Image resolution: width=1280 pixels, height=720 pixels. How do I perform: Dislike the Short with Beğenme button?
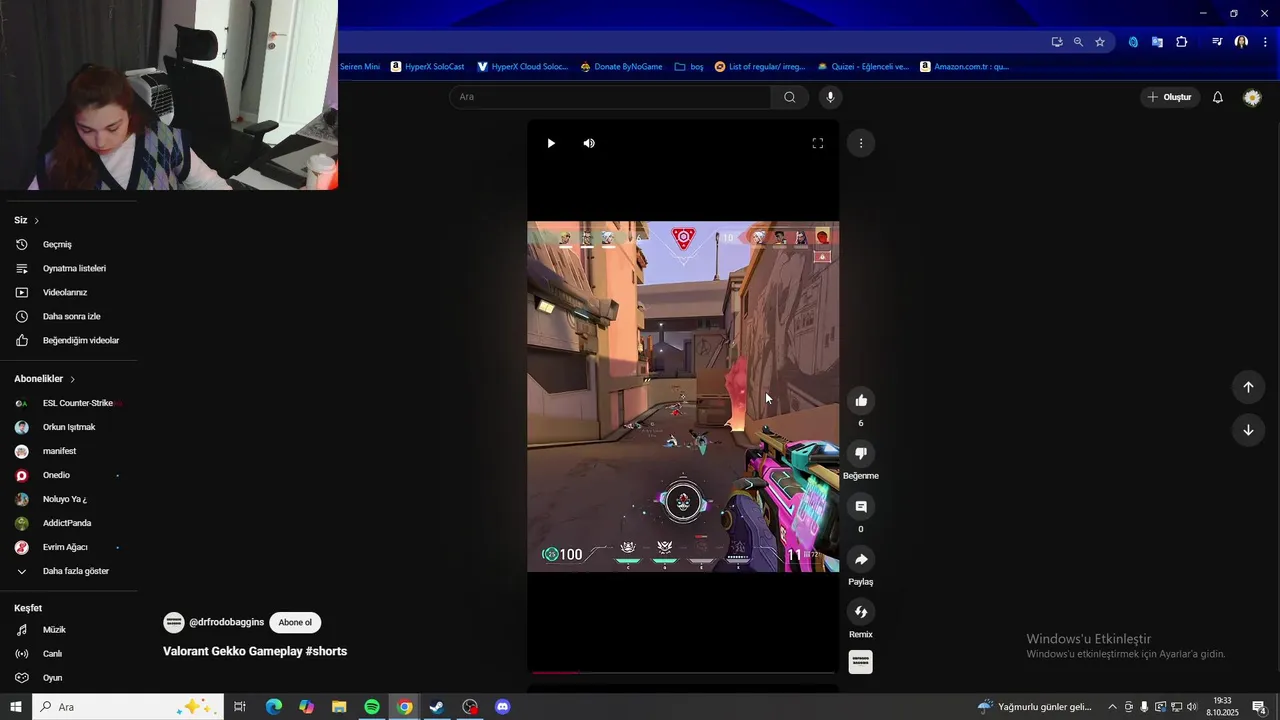pyautogui.click(x=861, y=454)
